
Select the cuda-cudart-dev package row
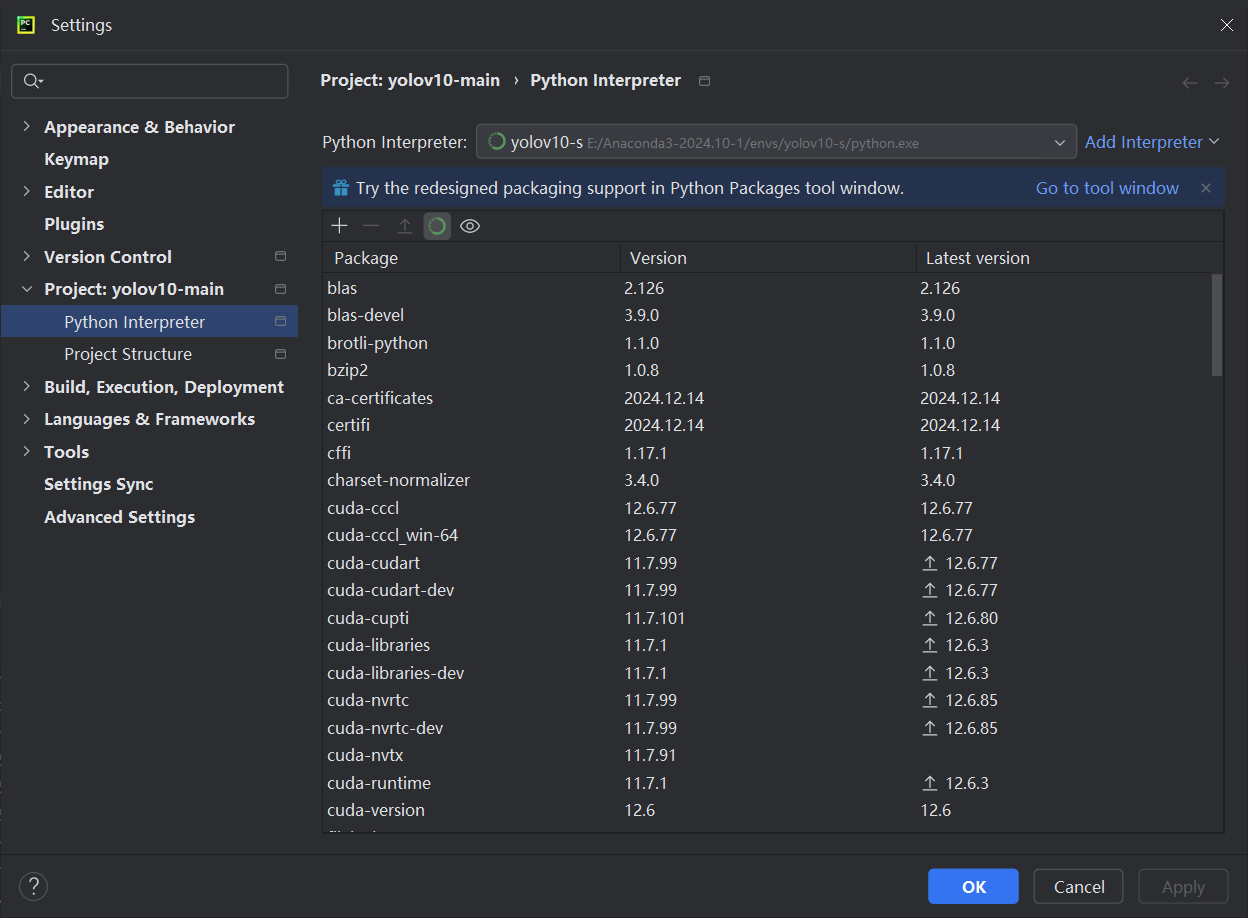click(x=766, y=590)
